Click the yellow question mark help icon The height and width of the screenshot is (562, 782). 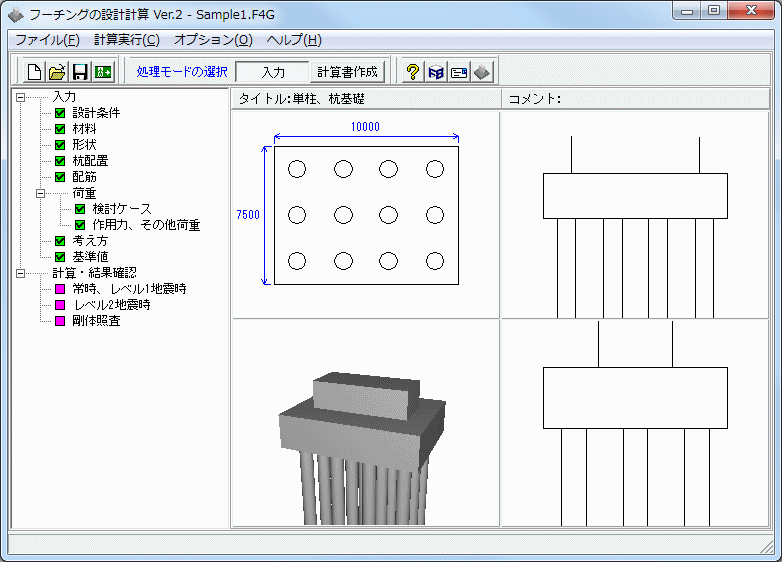pyautogui.click(x=412, y=72)
